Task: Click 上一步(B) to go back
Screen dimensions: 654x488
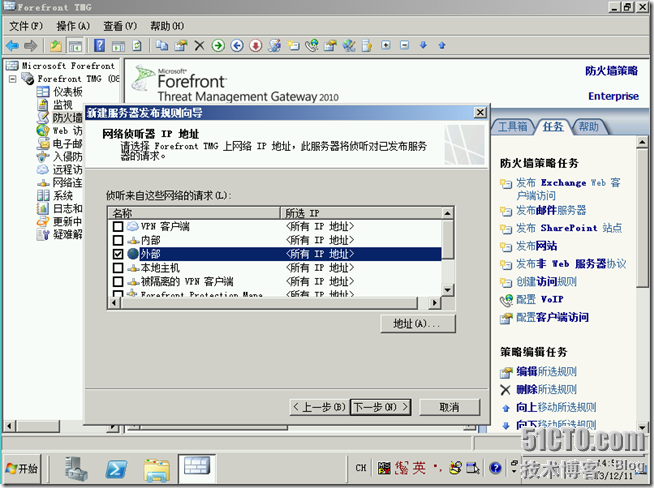Action: [x=319, y=407]
